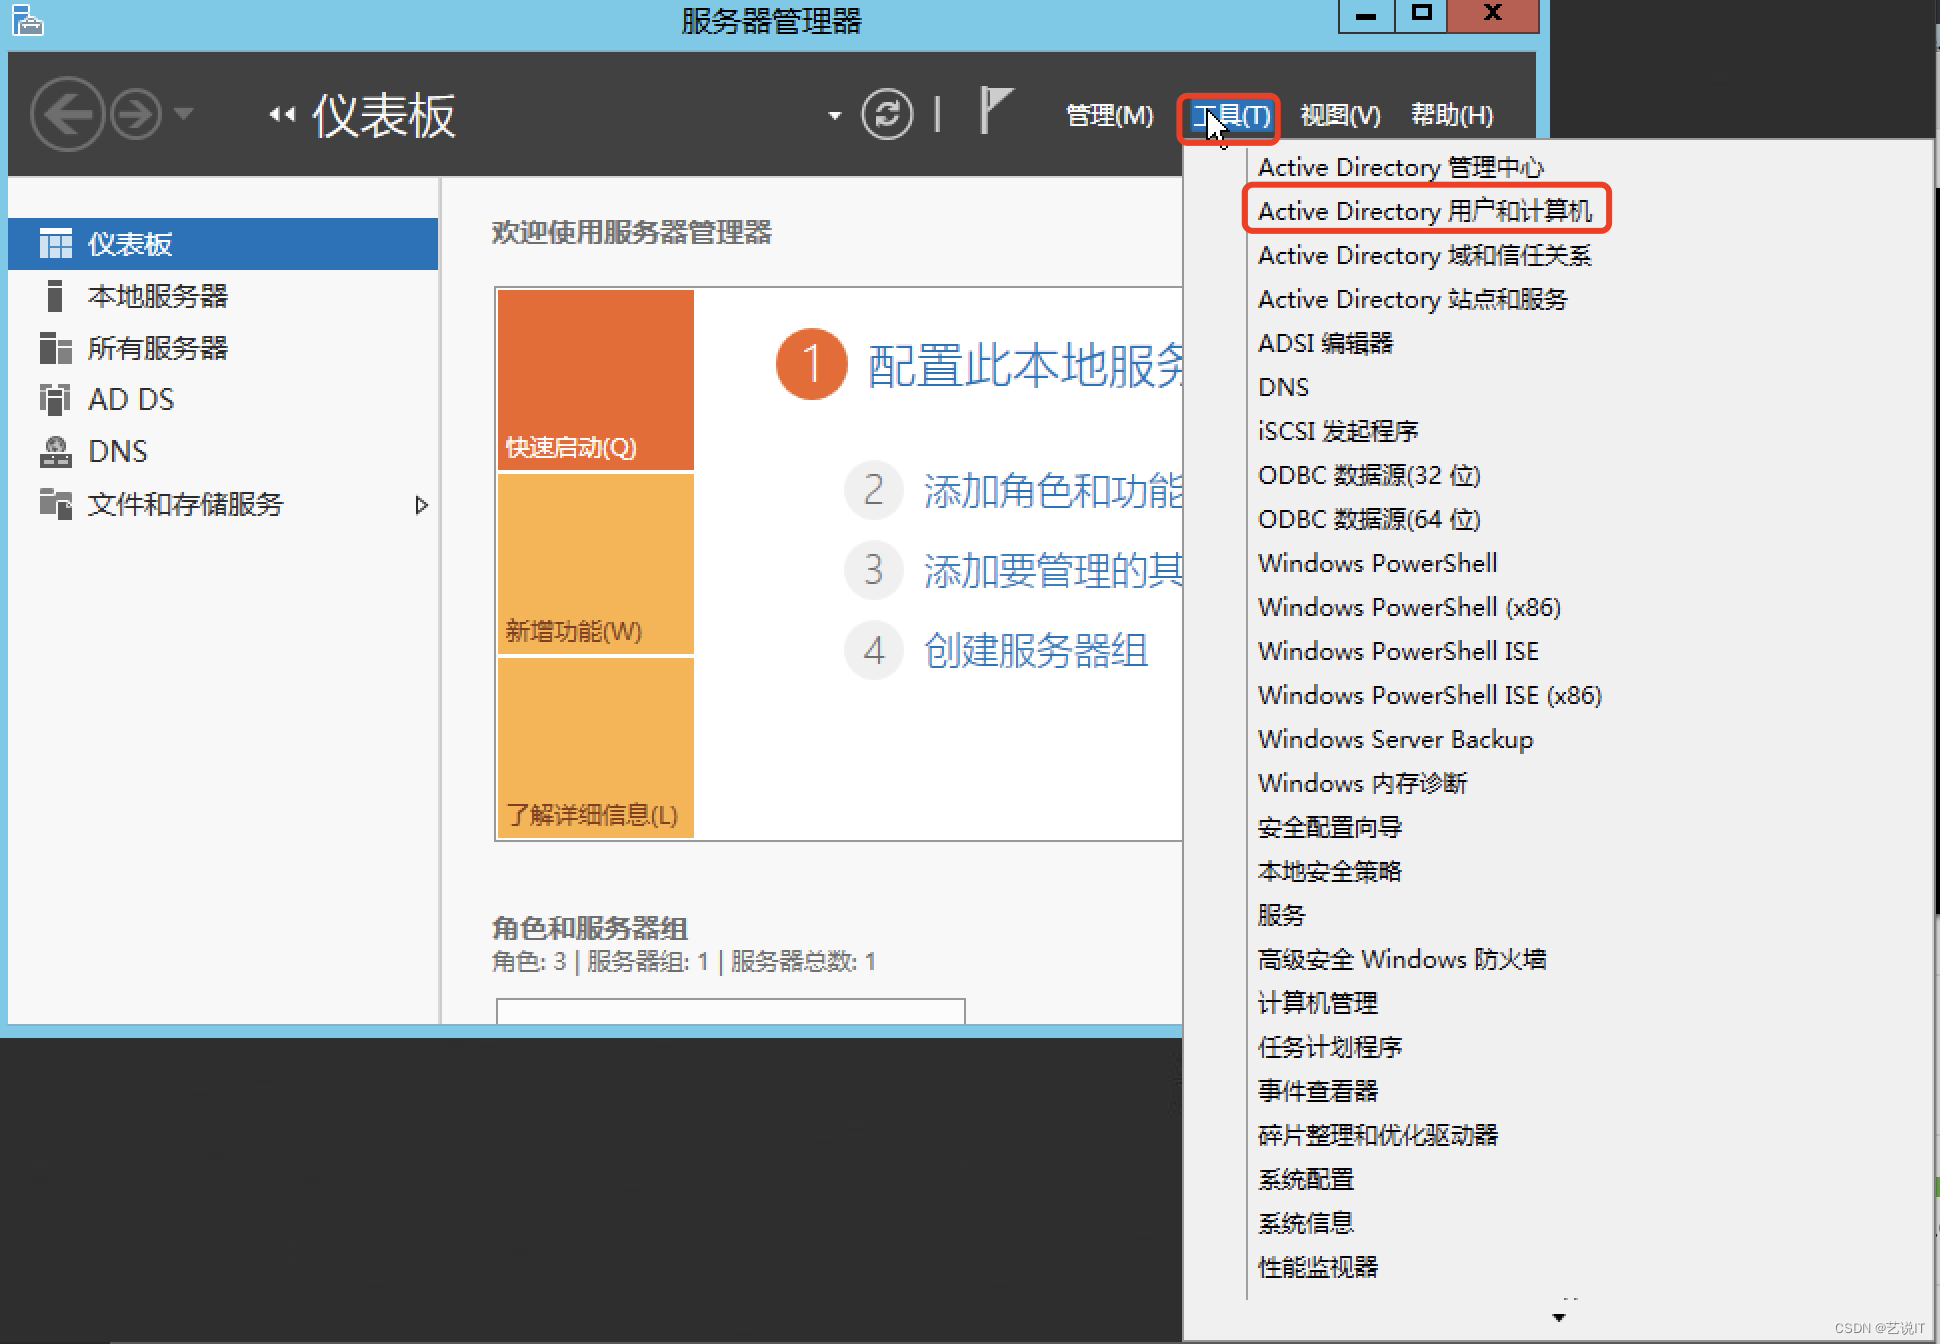Open 本地安全策略
The image size is (1940, 1344).
[1330, 871]
